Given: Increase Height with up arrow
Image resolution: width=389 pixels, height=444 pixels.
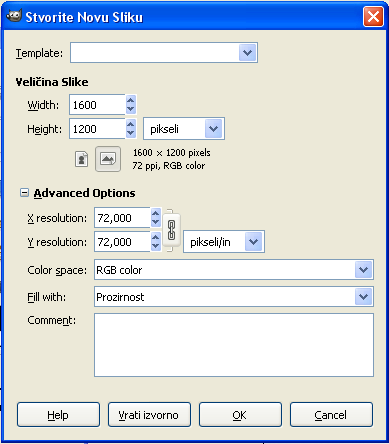Looking at the screenshot, I should (131, 124).
